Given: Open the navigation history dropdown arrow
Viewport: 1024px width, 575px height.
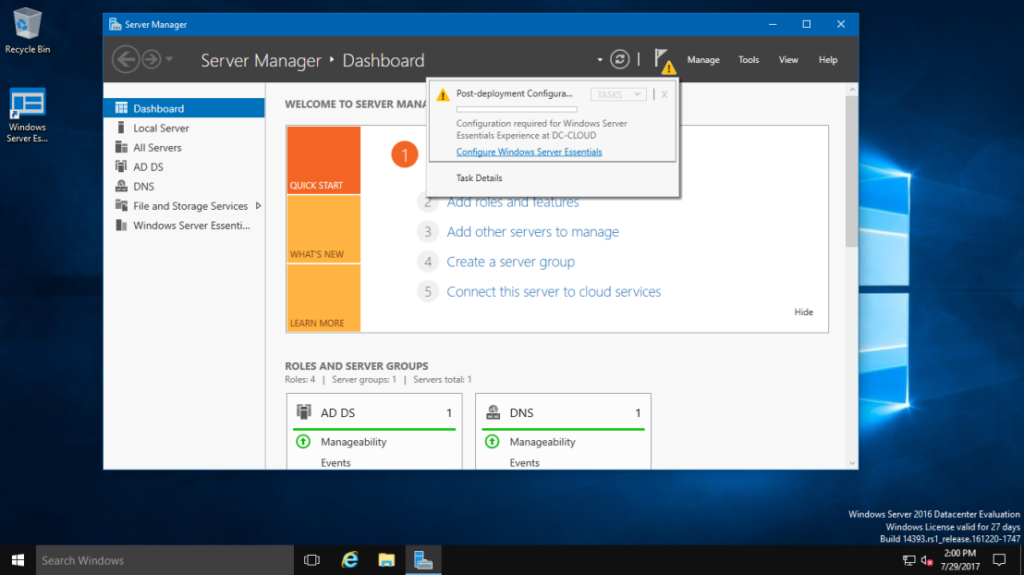Looking at the screenshot, I should coord(169,59).
